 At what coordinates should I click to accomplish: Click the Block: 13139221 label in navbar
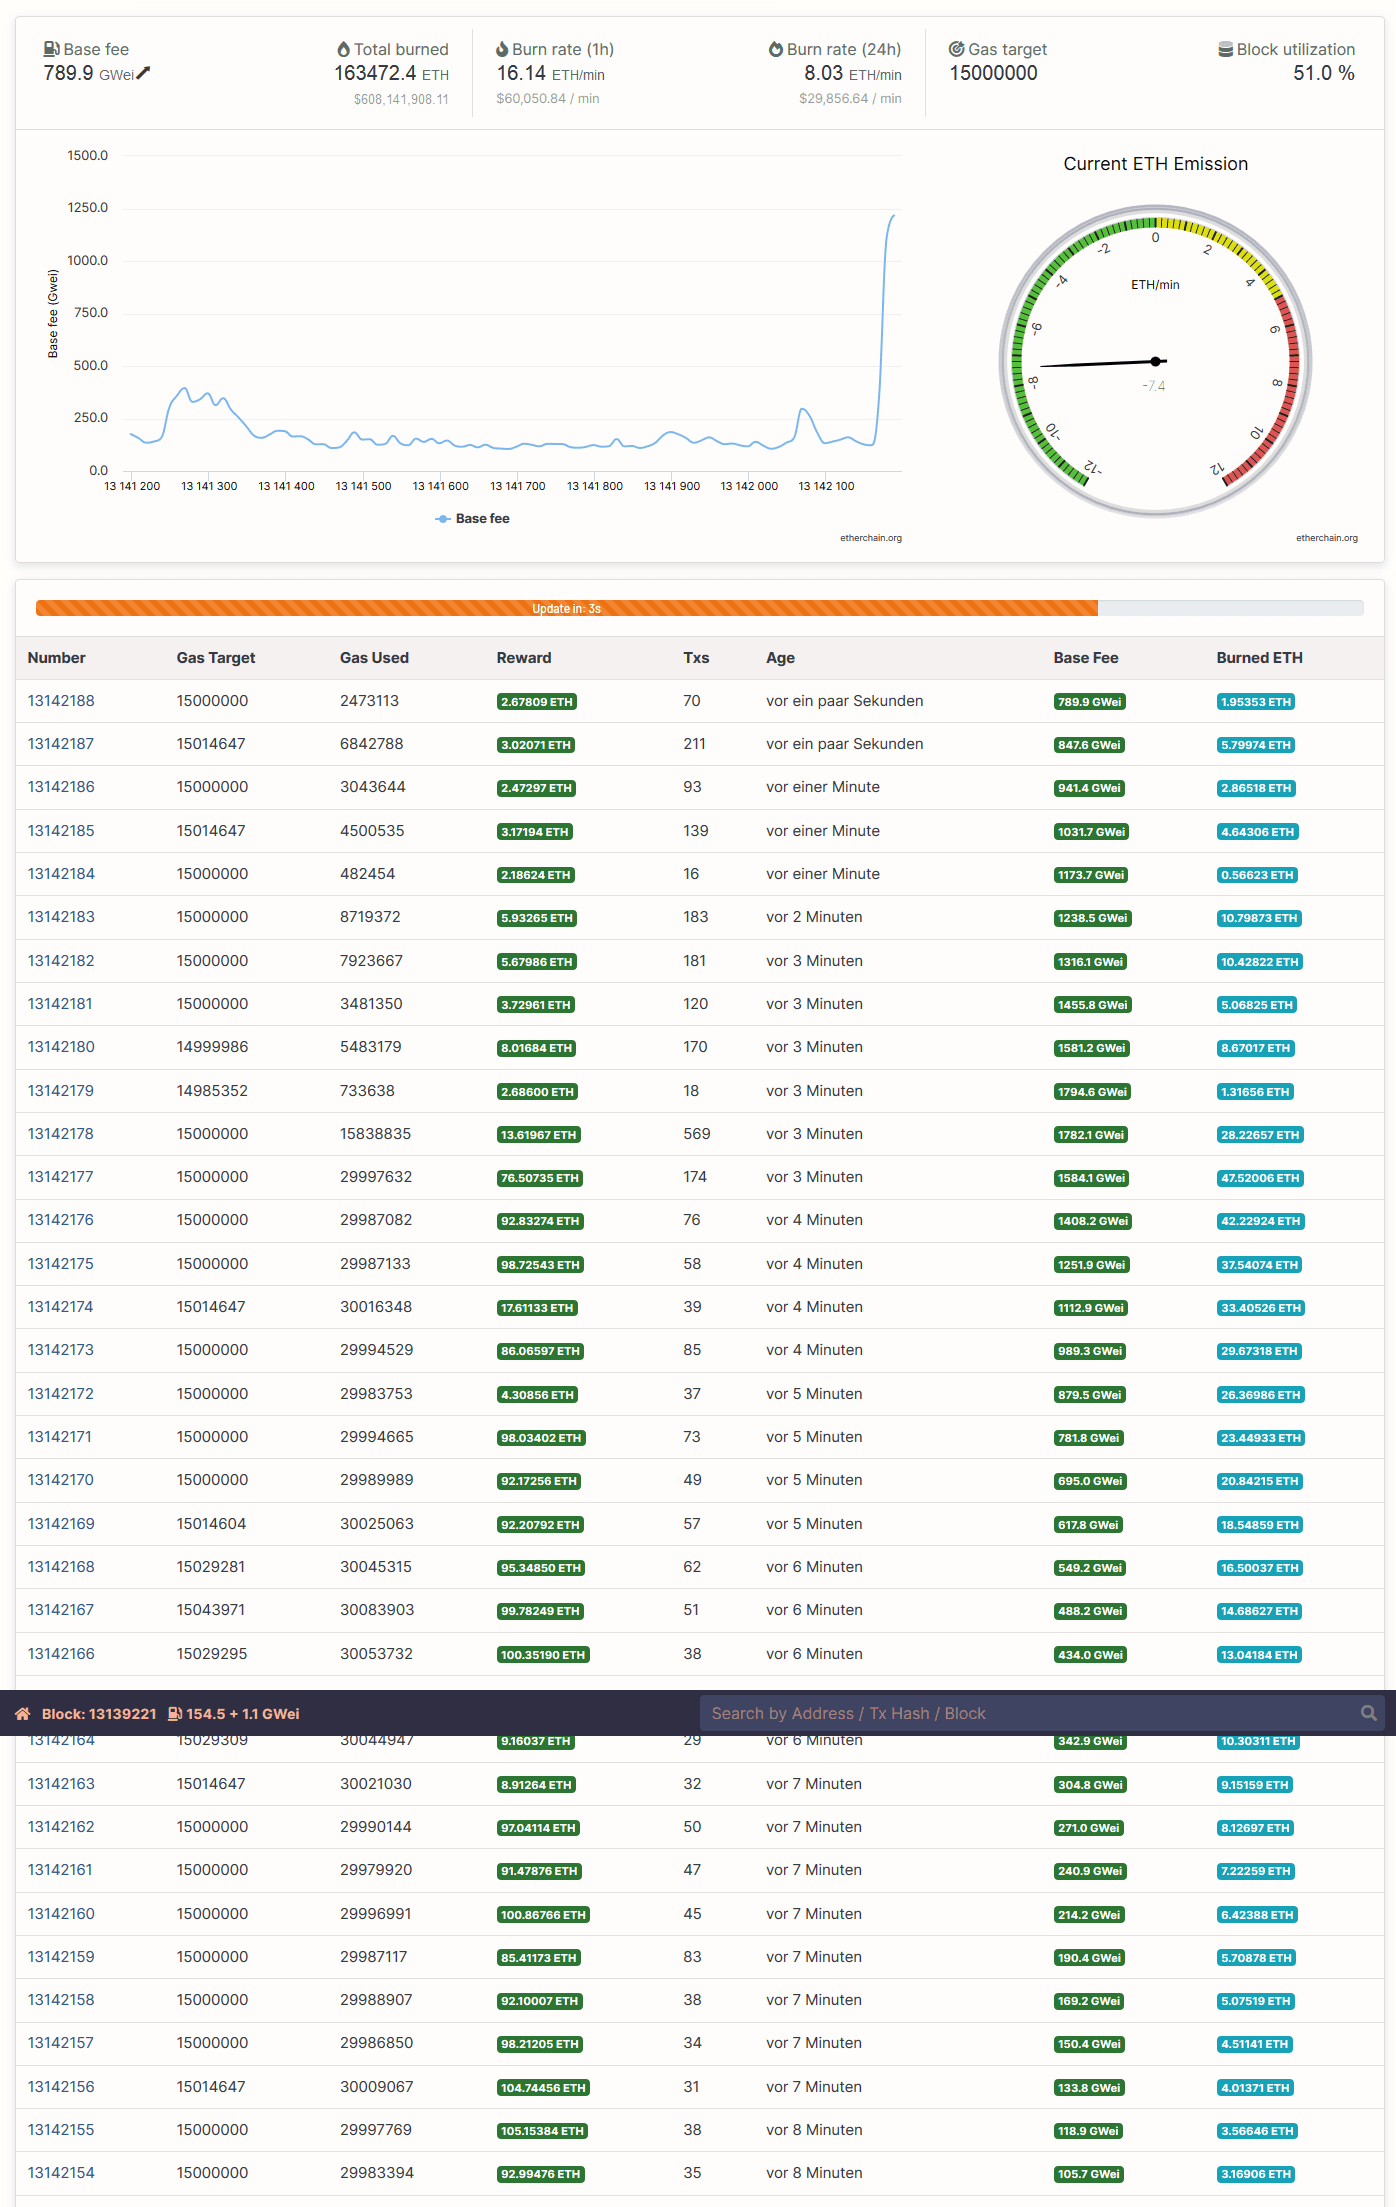99,1713
